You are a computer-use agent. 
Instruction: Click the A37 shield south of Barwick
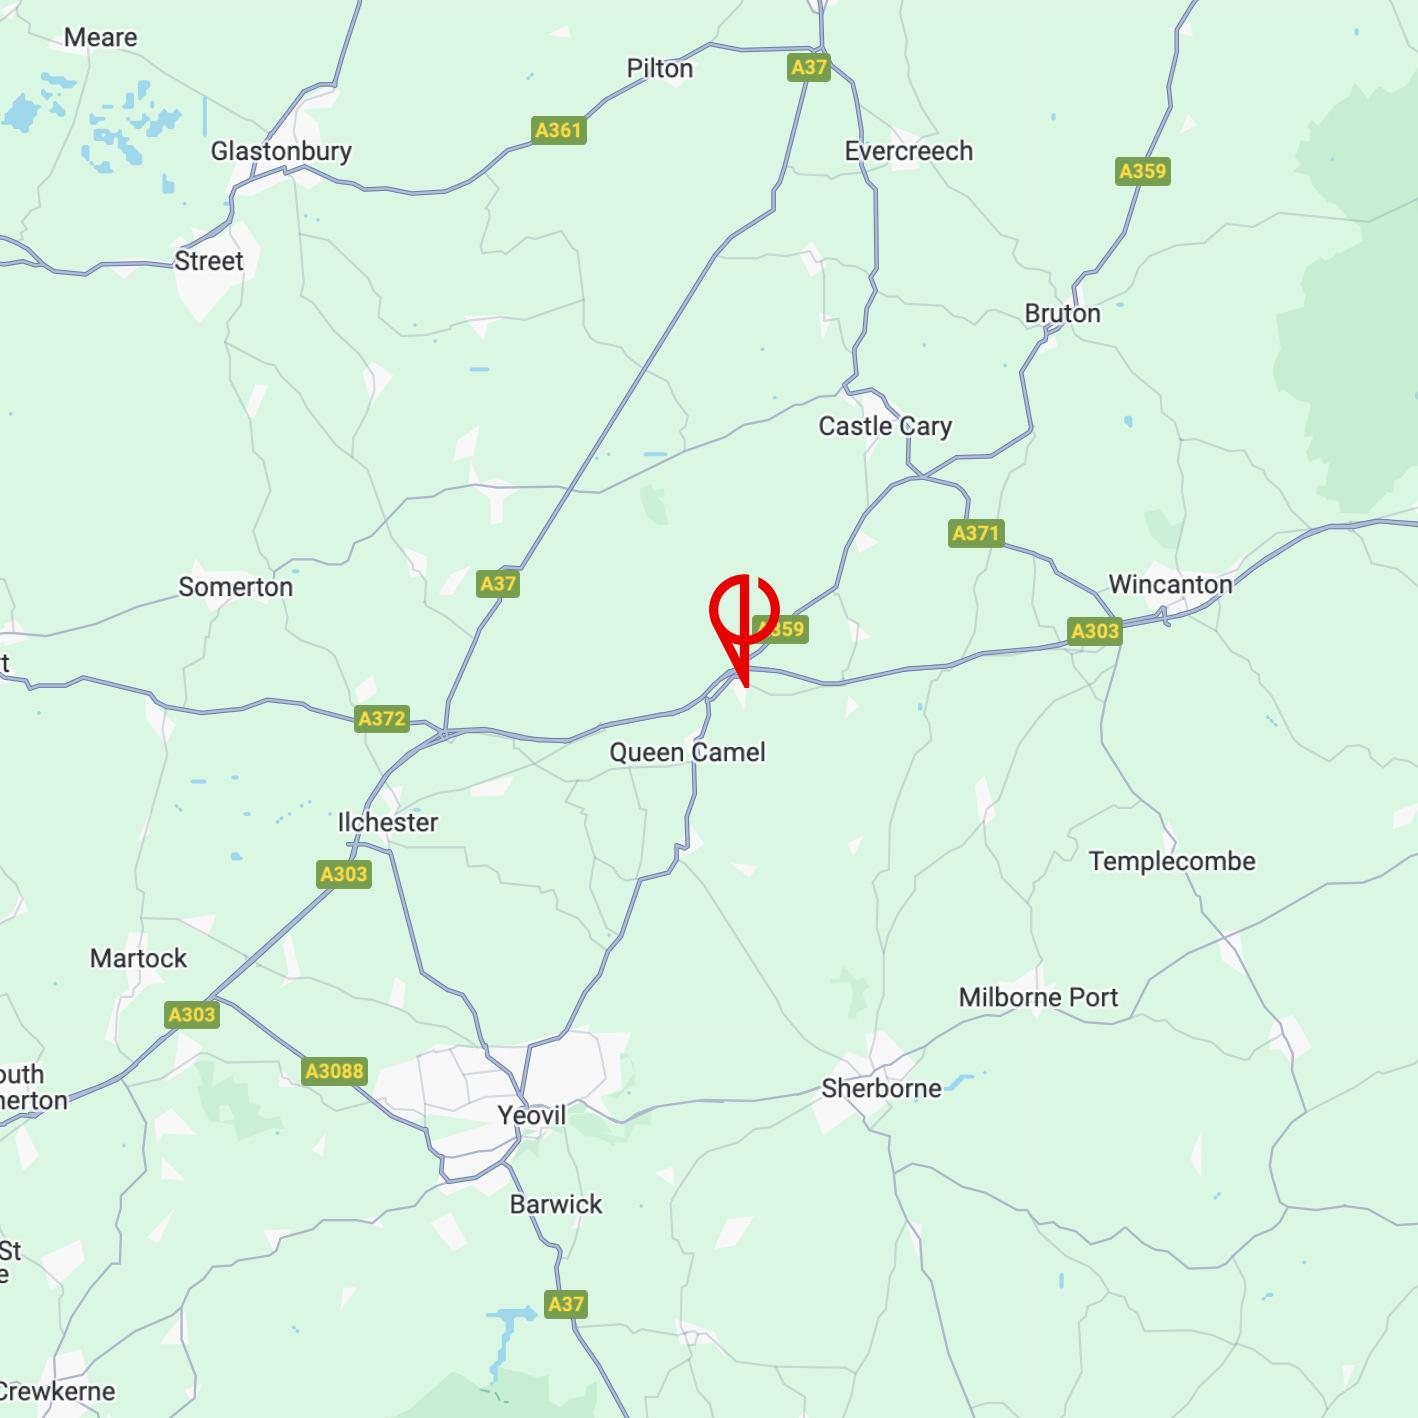click(566, 1304)
